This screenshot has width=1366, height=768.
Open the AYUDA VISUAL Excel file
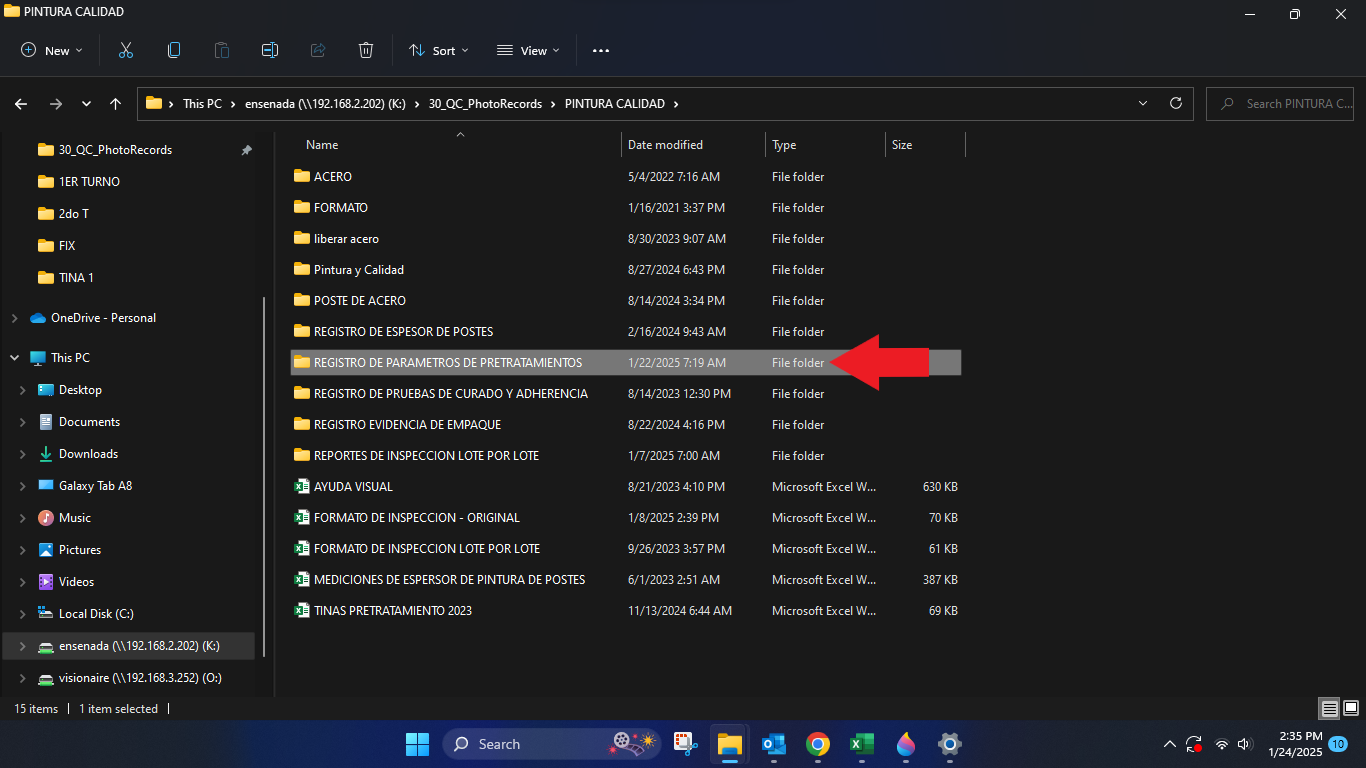pos(353,487)
